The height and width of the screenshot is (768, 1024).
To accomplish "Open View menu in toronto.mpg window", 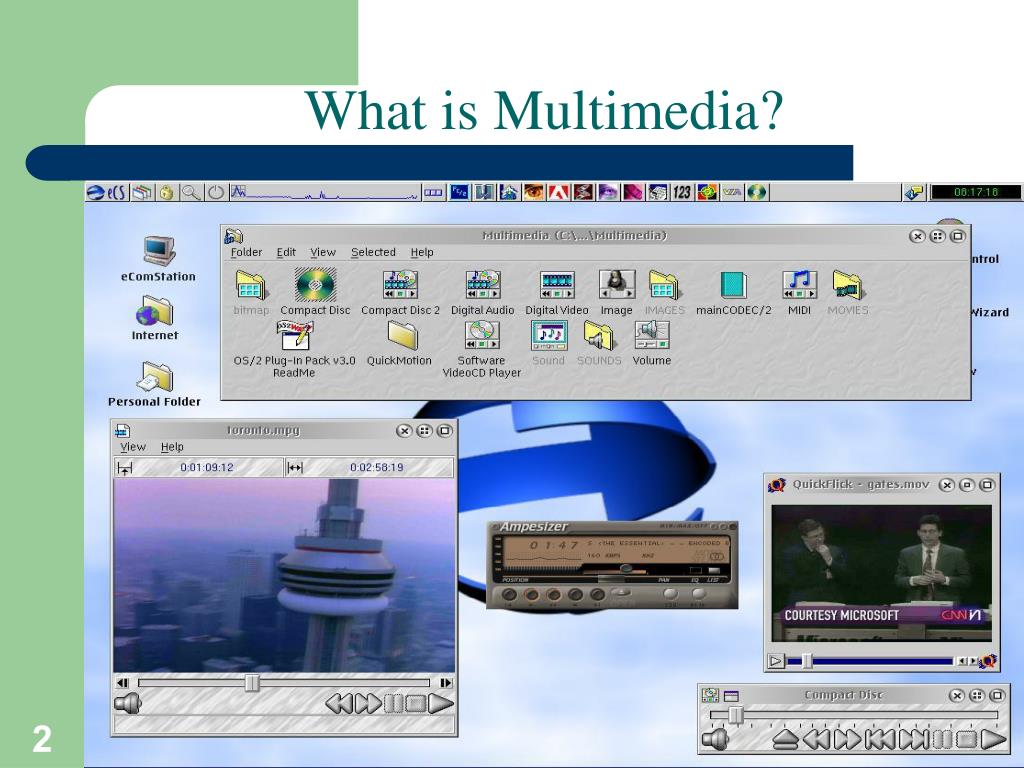I will [133, 447].
